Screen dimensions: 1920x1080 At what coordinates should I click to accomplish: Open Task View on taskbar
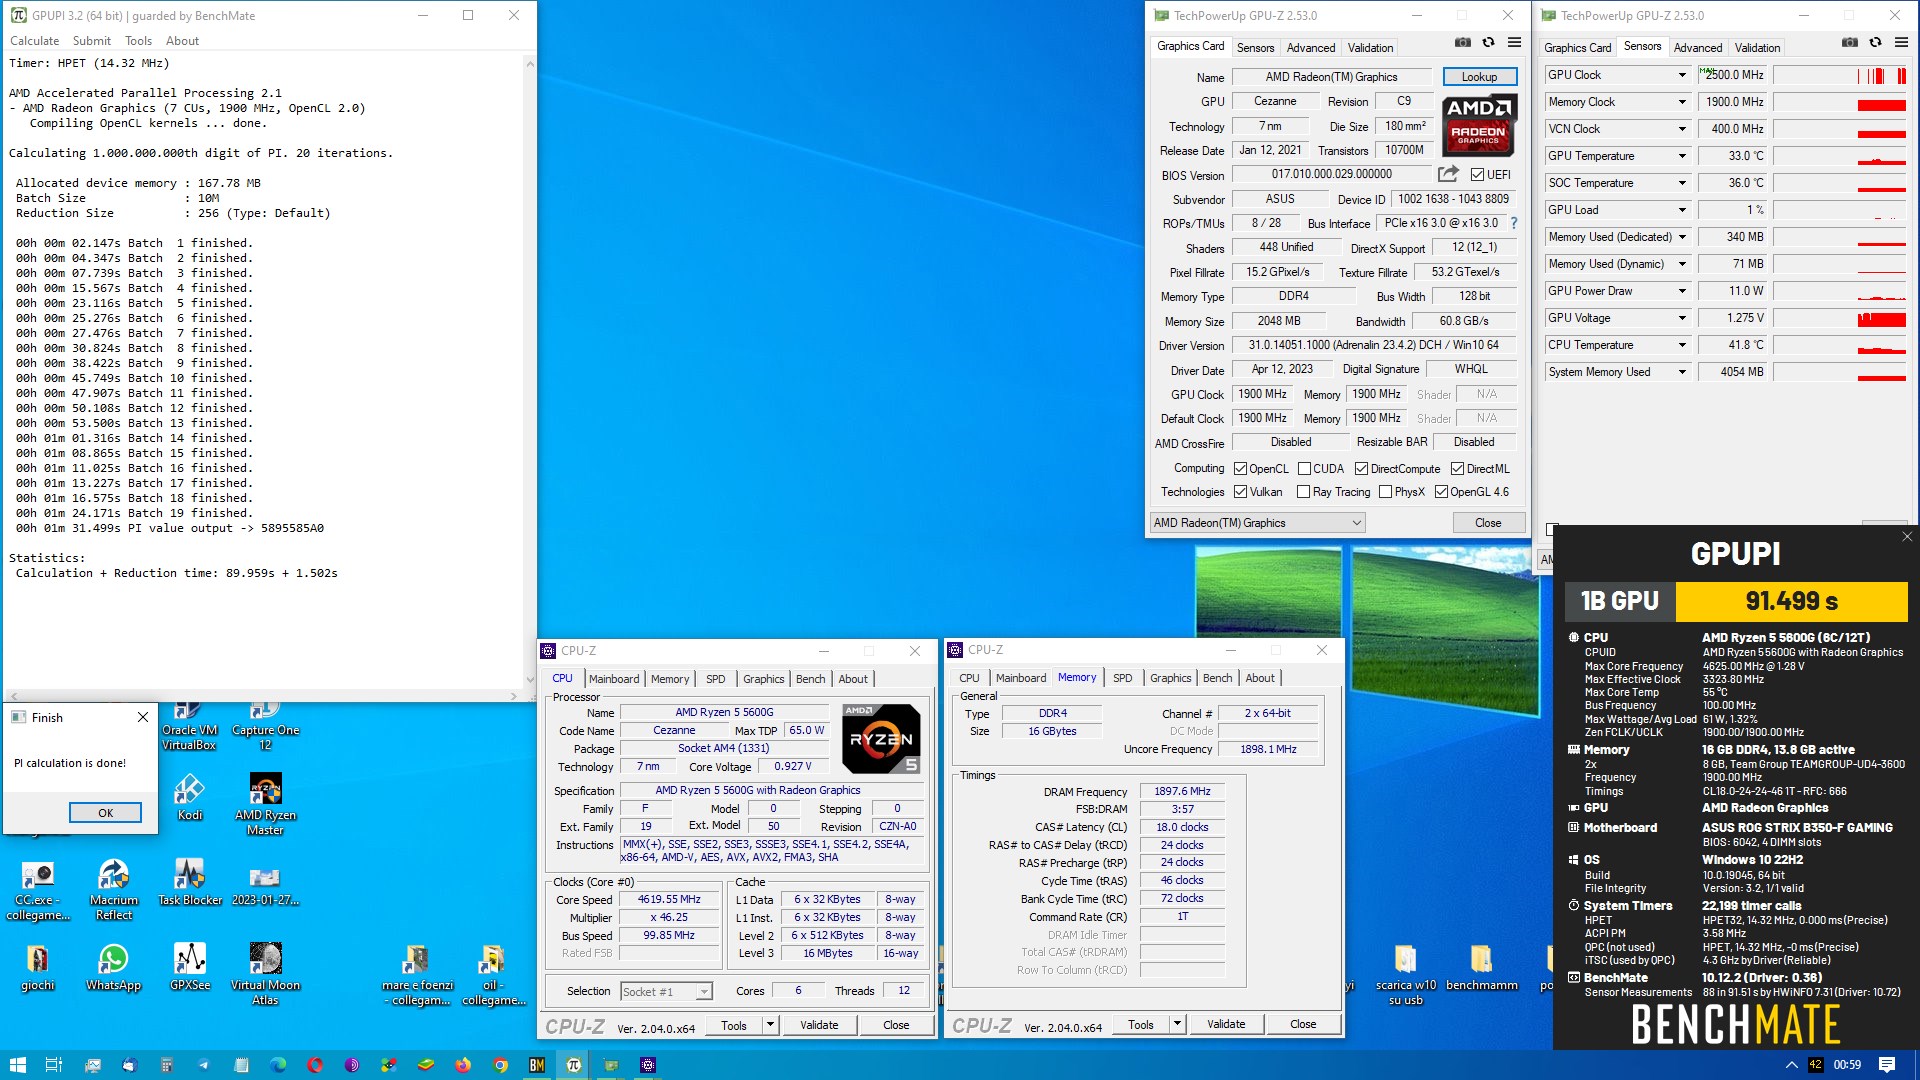coord(54,1065)
